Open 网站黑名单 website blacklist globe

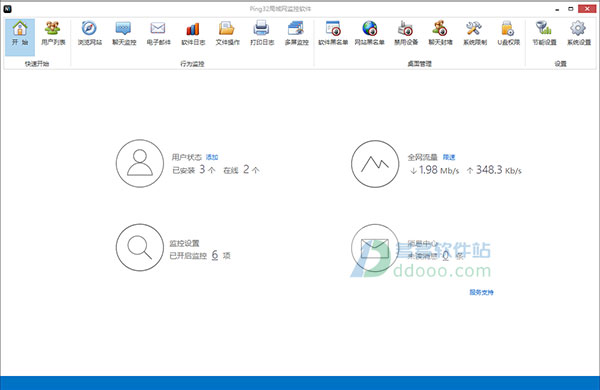pyautogui.click(x=369, y=34)
